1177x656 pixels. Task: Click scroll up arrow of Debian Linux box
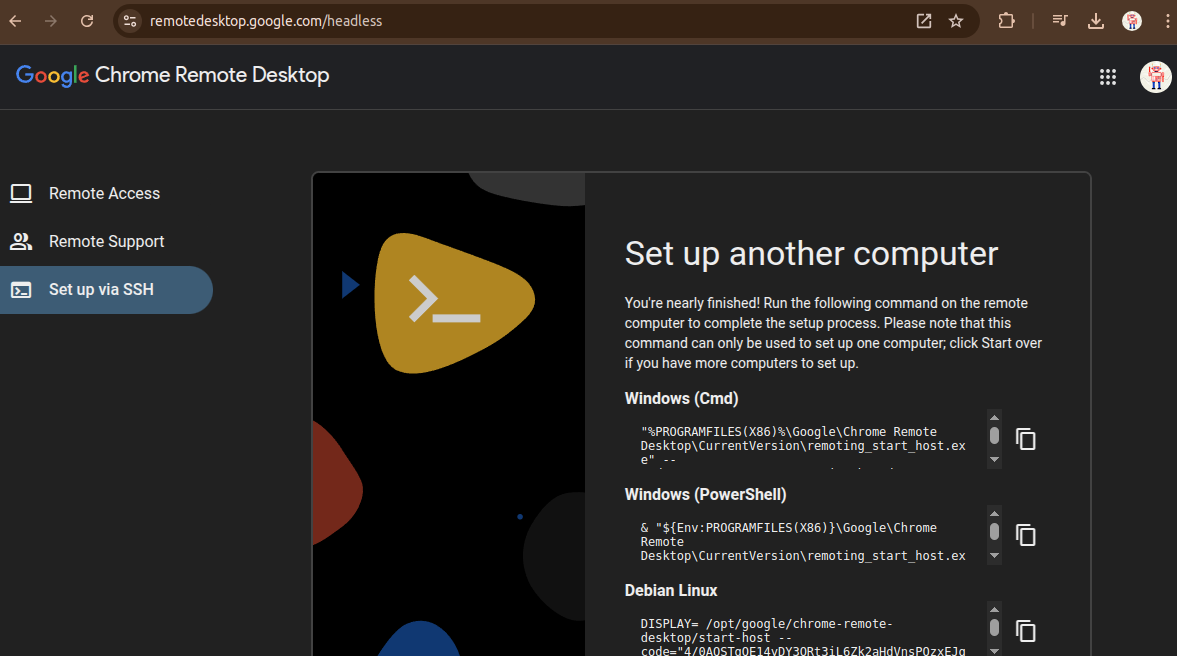tap(995, 610)
